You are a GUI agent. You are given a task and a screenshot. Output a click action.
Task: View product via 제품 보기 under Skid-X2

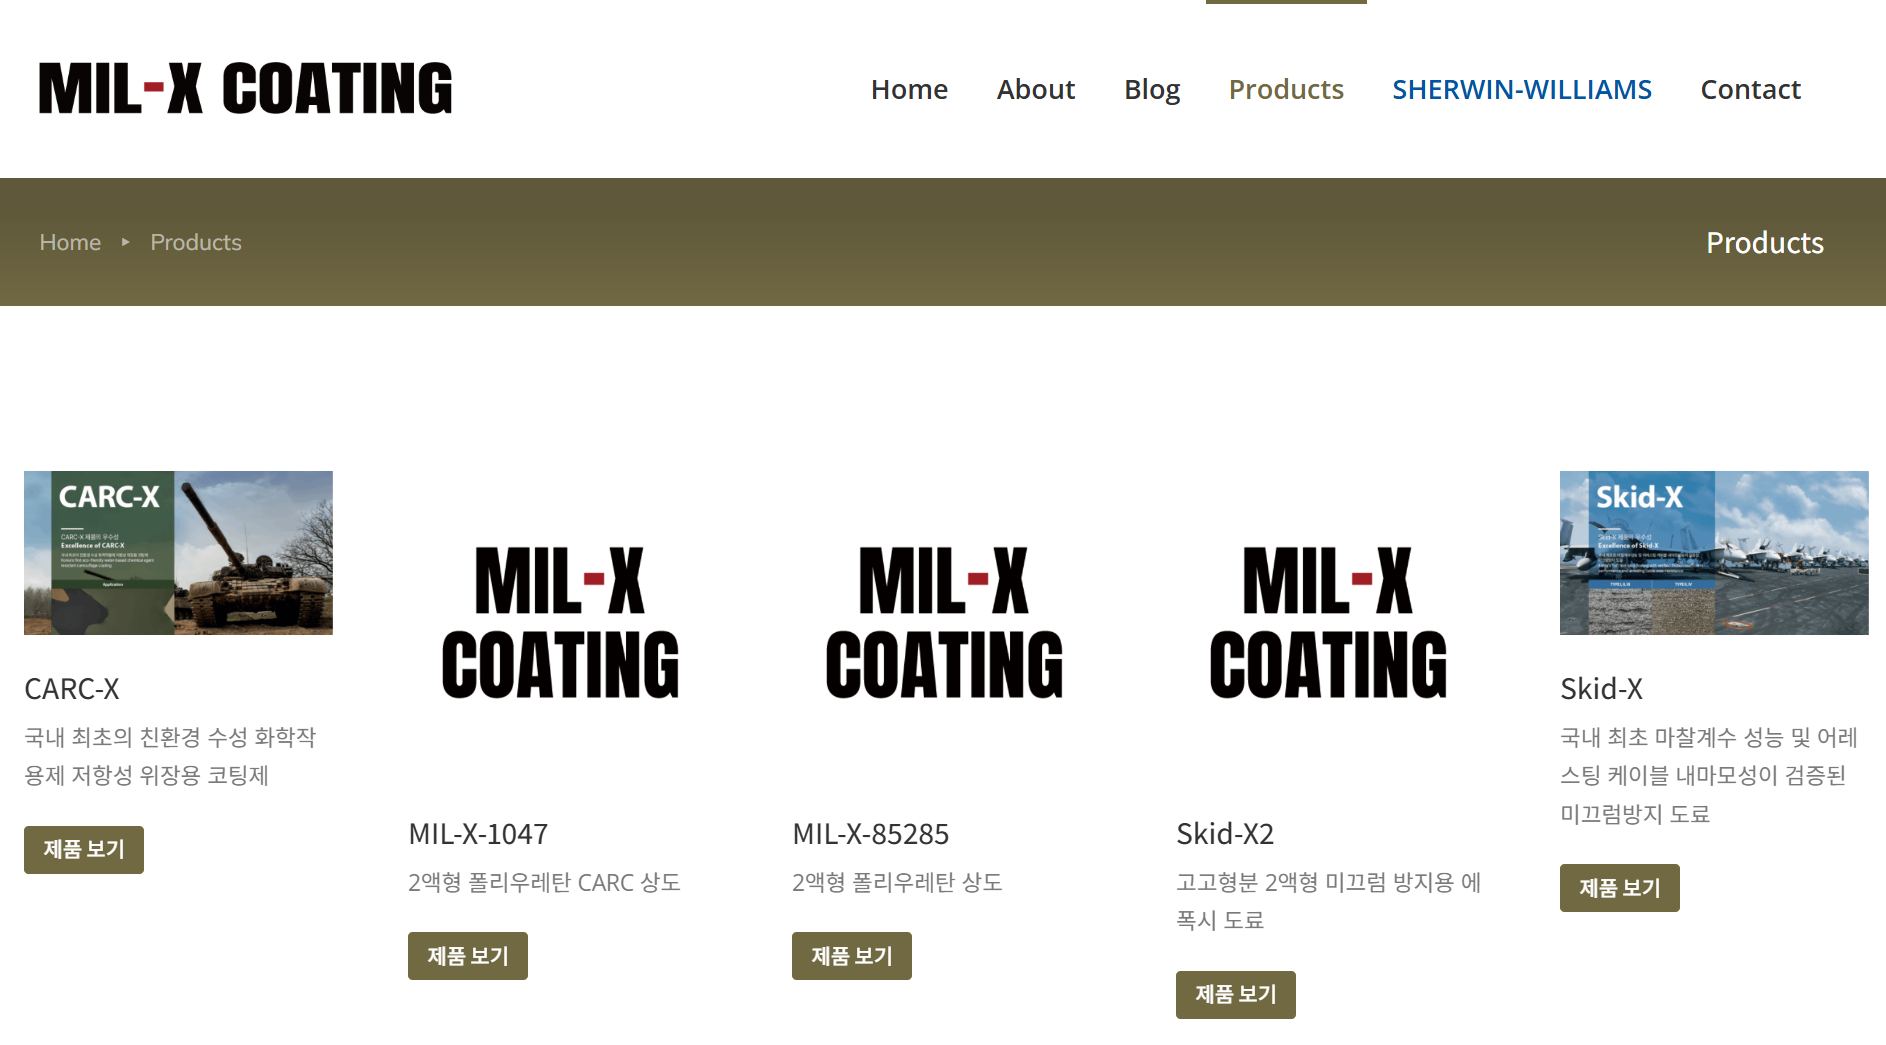coord(1235,995)
